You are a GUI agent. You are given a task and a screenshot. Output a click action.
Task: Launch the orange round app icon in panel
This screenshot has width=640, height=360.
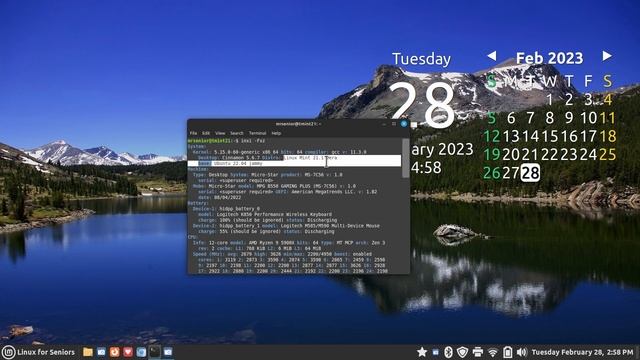[115, 352]
